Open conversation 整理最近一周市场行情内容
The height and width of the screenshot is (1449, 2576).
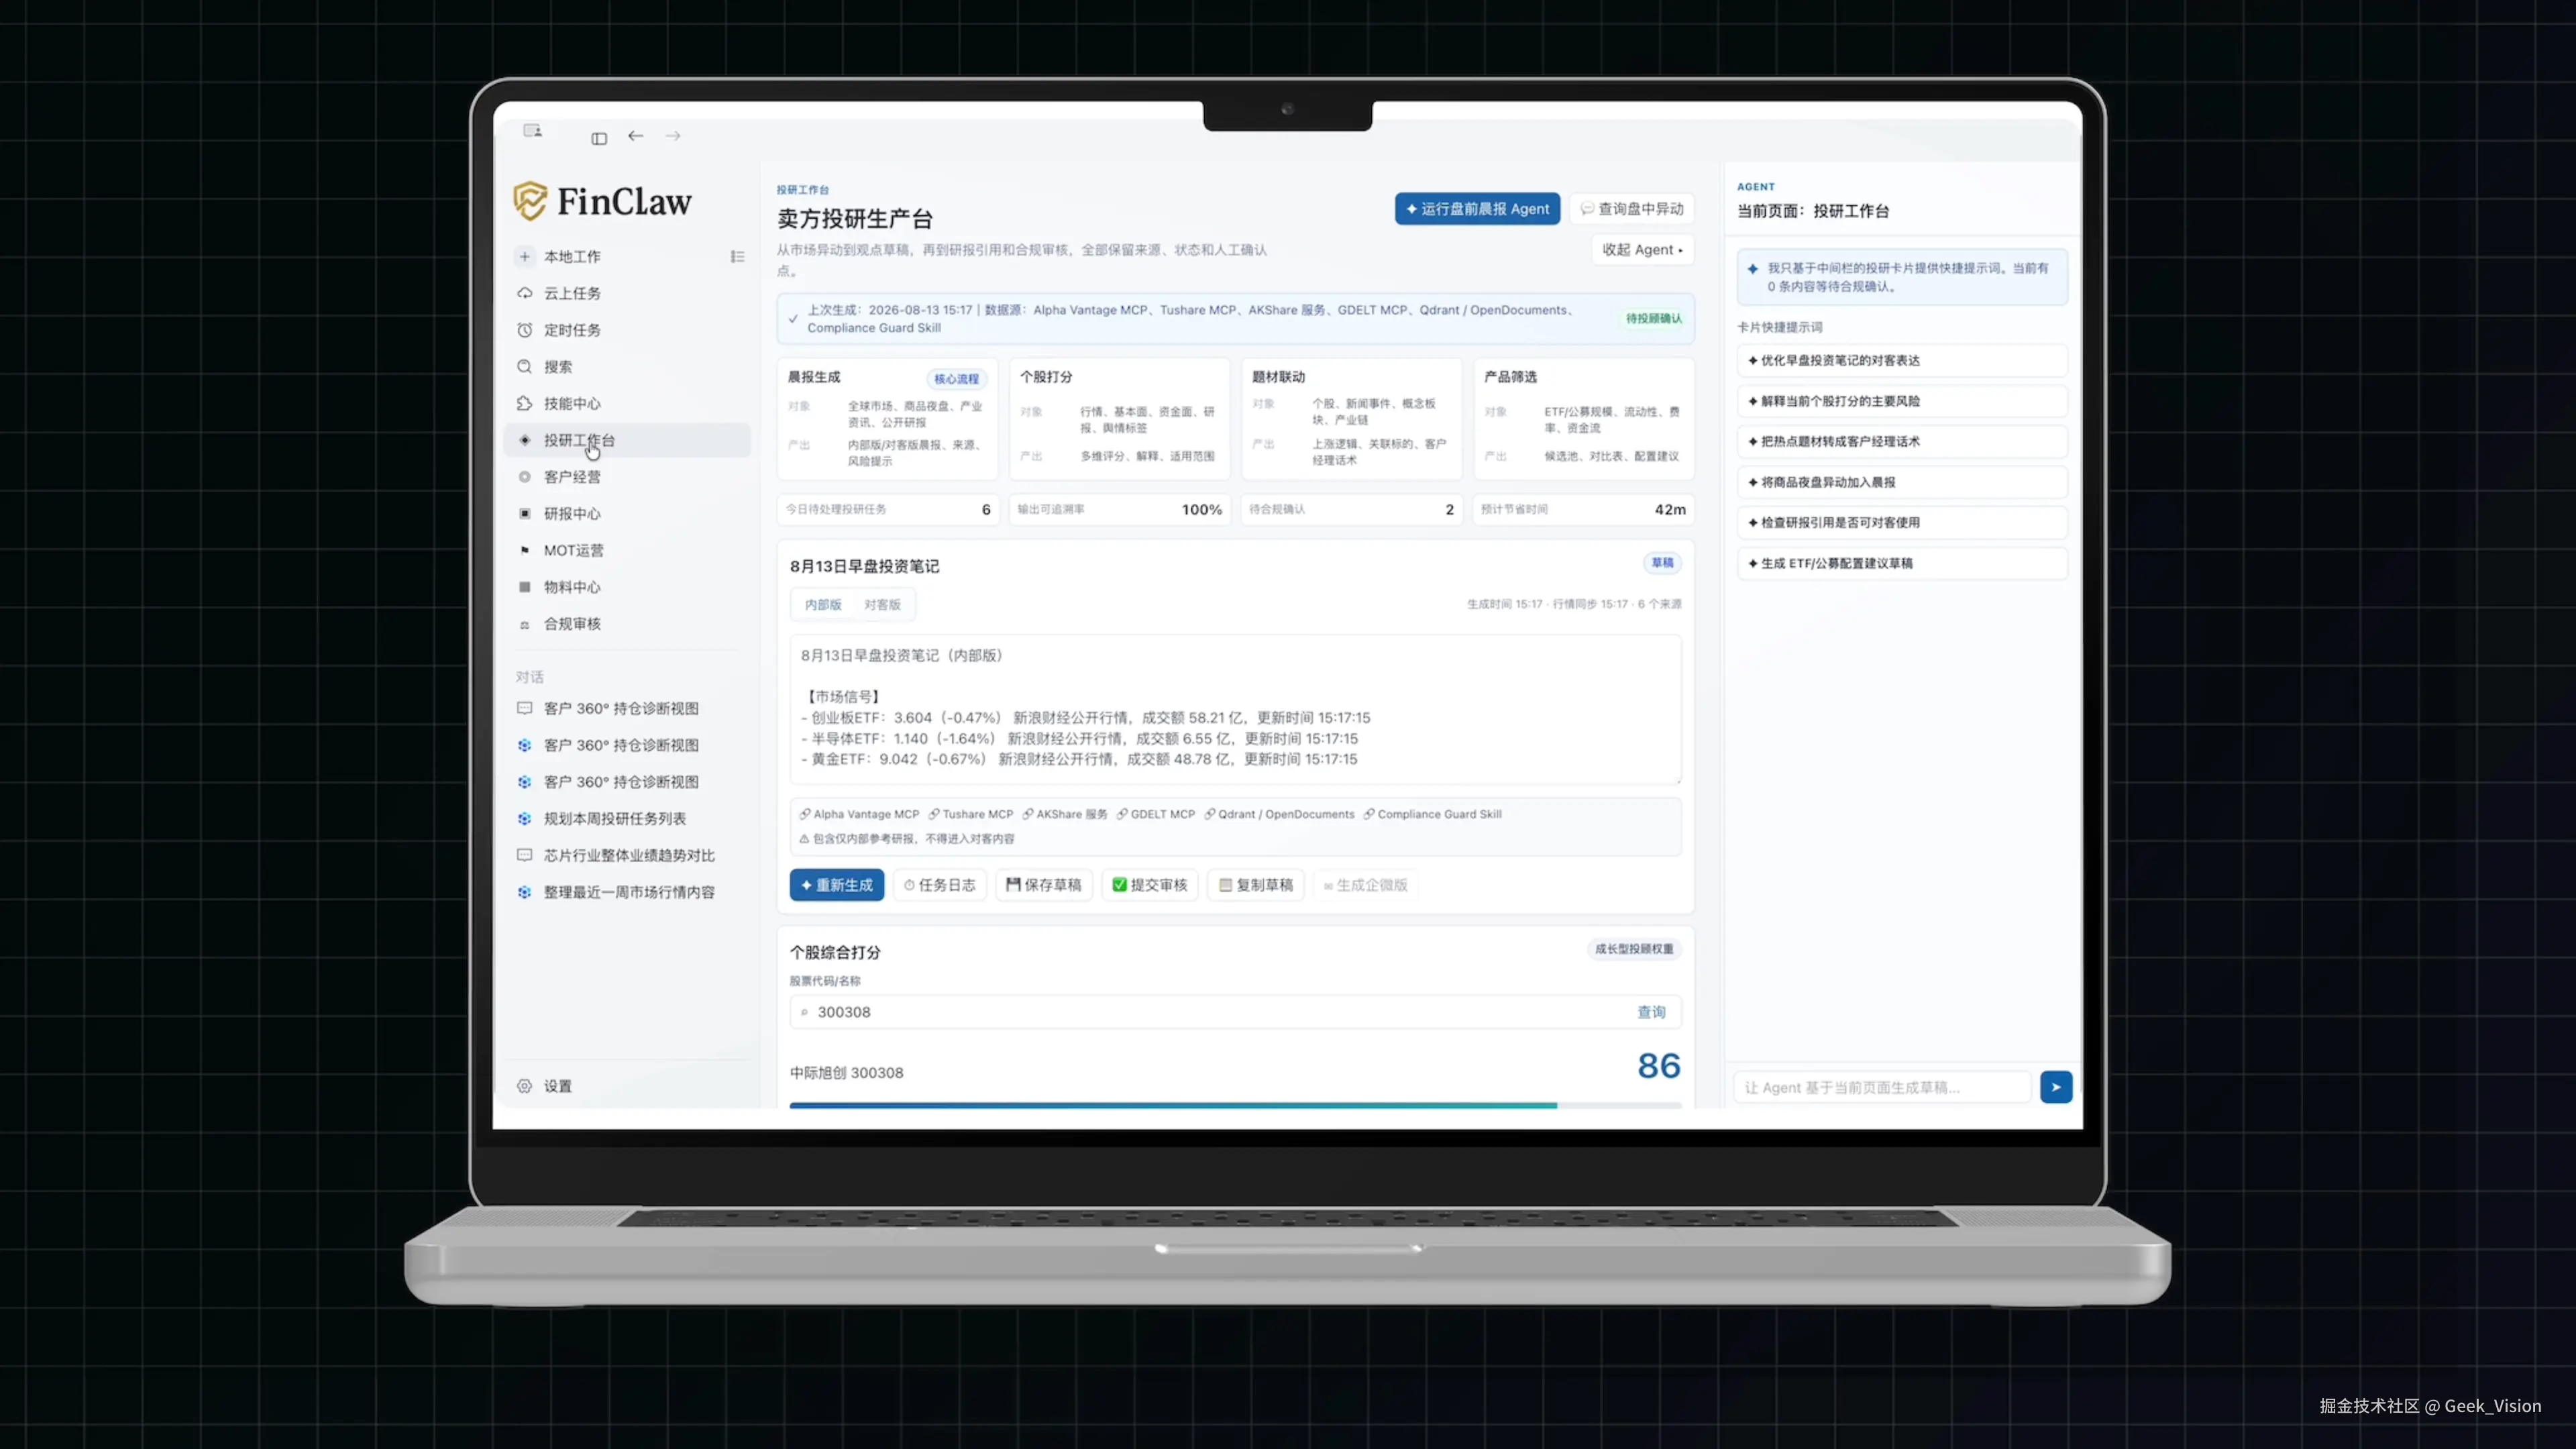[629, 892]
